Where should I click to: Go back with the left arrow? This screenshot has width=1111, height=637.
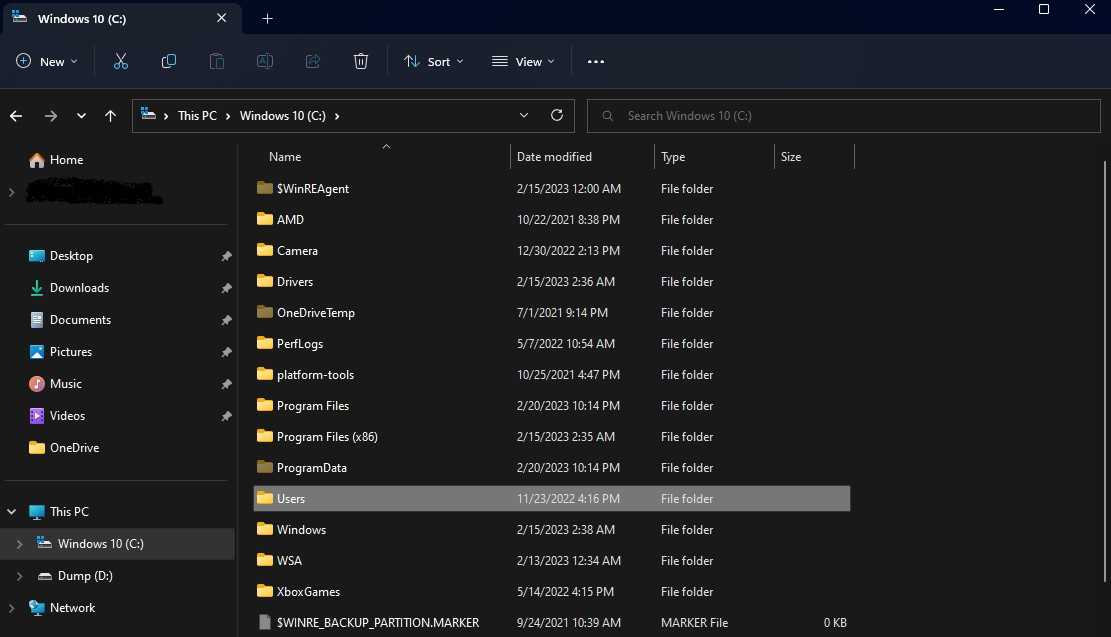pyautogui.click(x=16, y=115)
